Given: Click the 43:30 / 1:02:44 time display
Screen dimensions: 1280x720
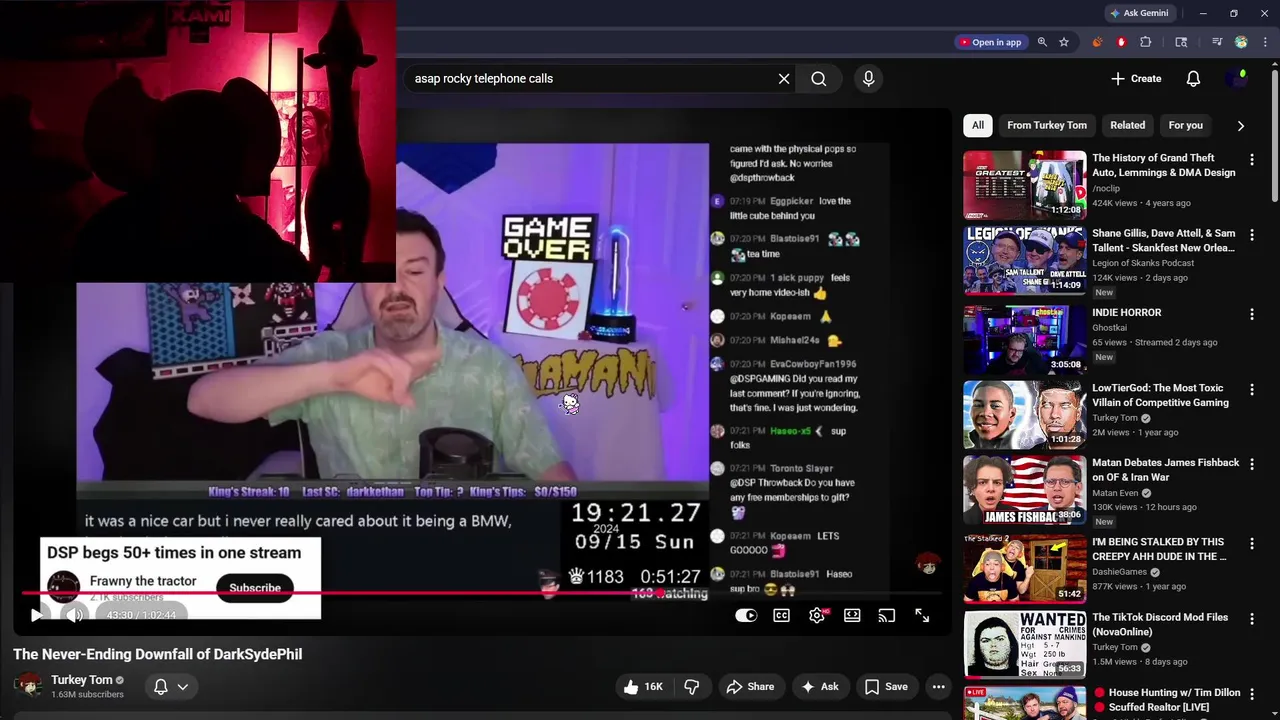Looking at the screenshot, I should pyautogui.click(x=141, y=615).
